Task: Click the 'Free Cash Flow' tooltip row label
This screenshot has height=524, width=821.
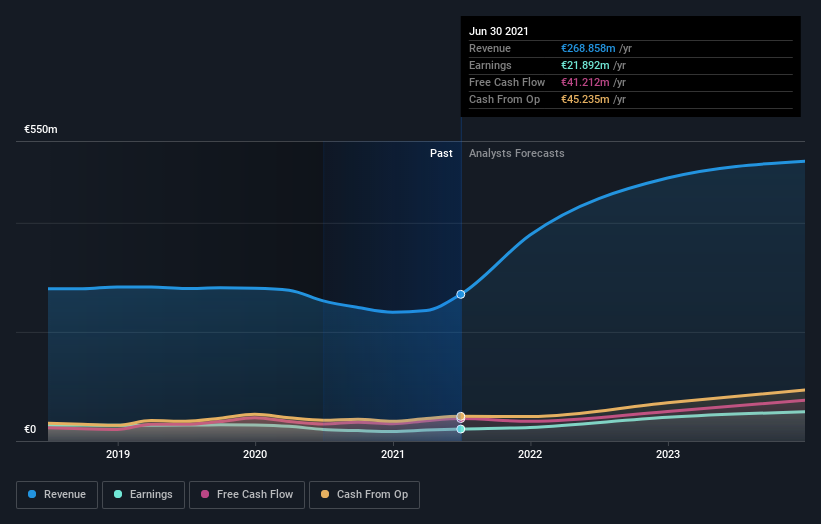Action: [507, 82]
